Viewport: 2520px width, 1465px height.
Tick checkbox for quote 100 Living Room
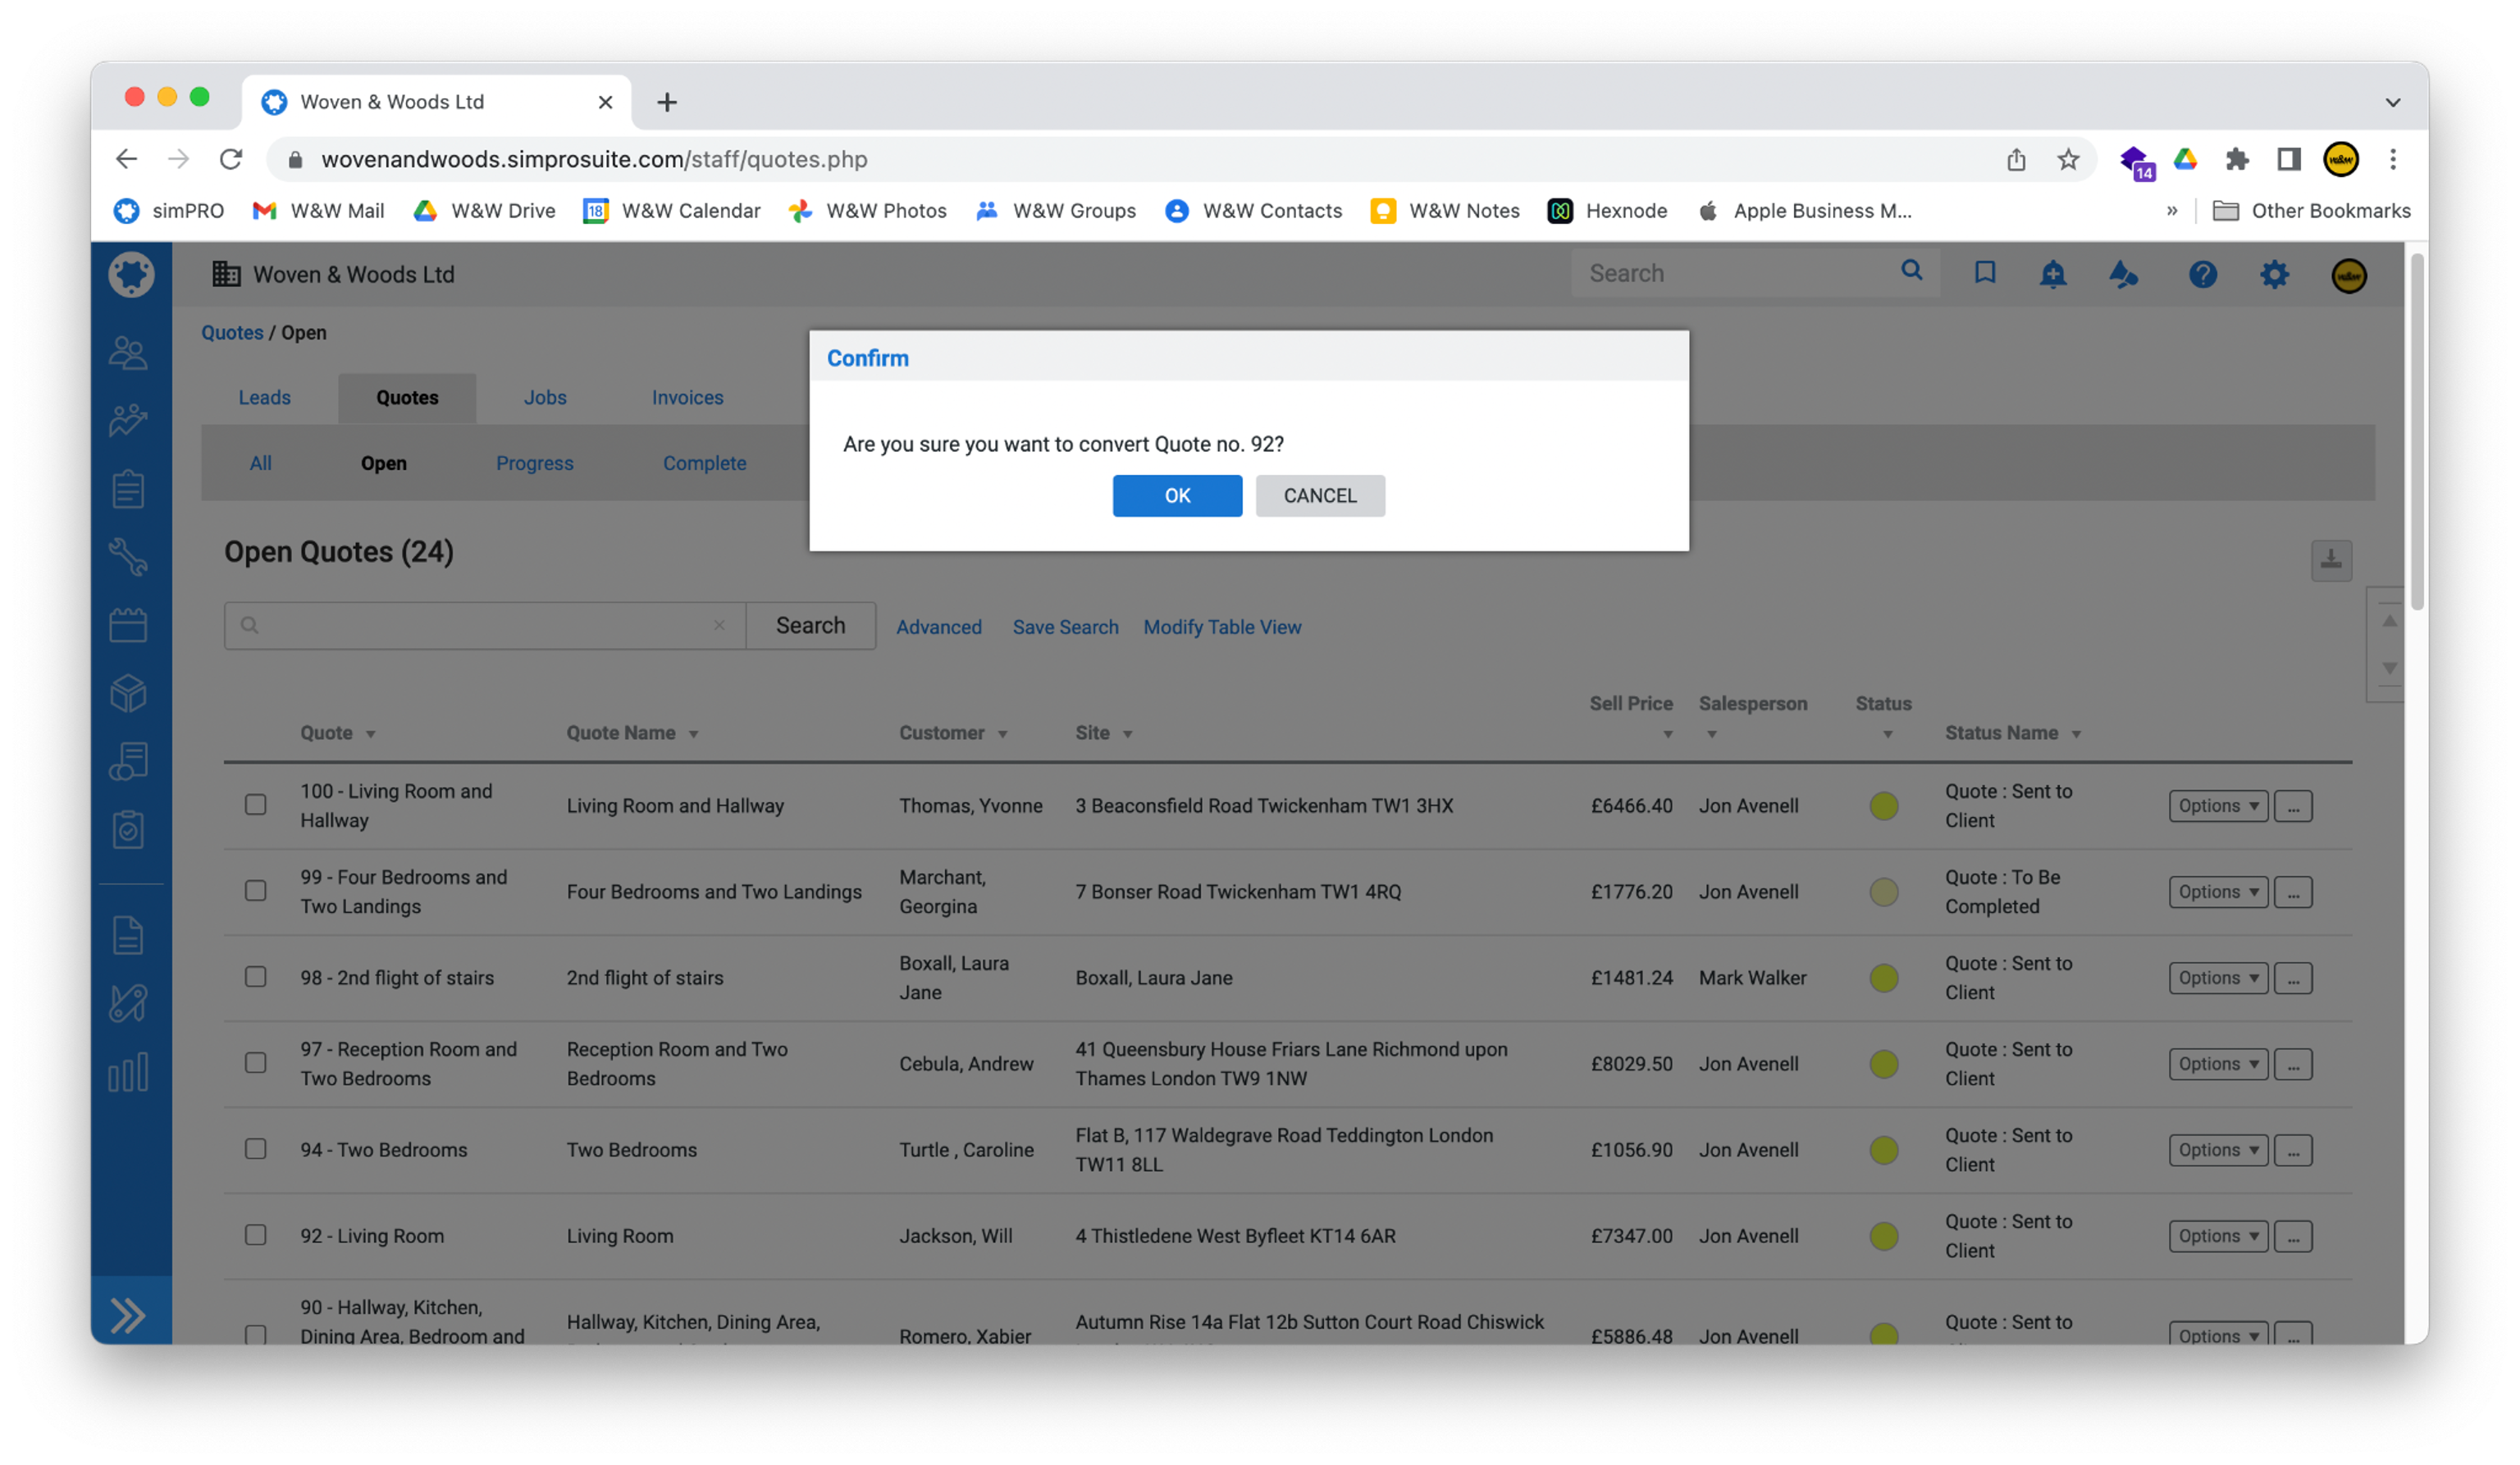(x=256, y=805)
